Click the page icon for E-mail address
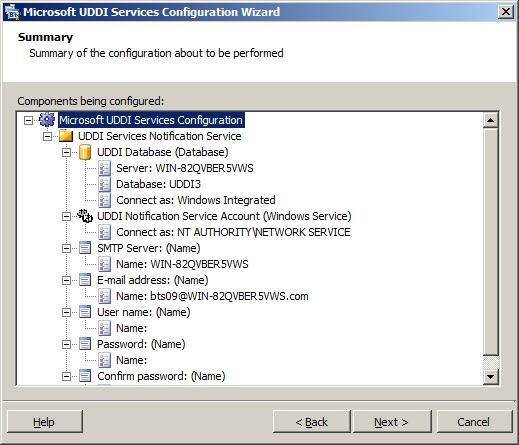Viewport: 519px width, 445px height. [x=85, y=280]
